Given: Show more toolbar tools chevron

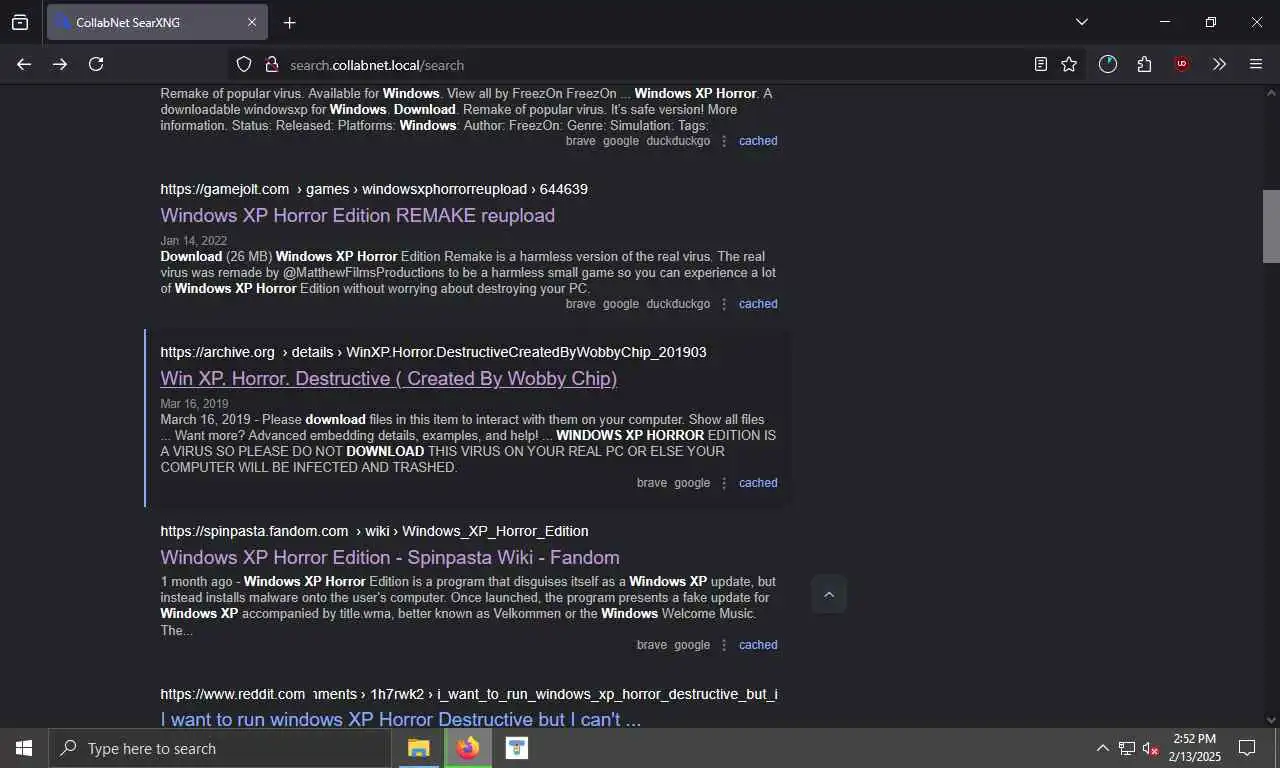Looking at the screenshot, I should click(x=1219, y=64).
